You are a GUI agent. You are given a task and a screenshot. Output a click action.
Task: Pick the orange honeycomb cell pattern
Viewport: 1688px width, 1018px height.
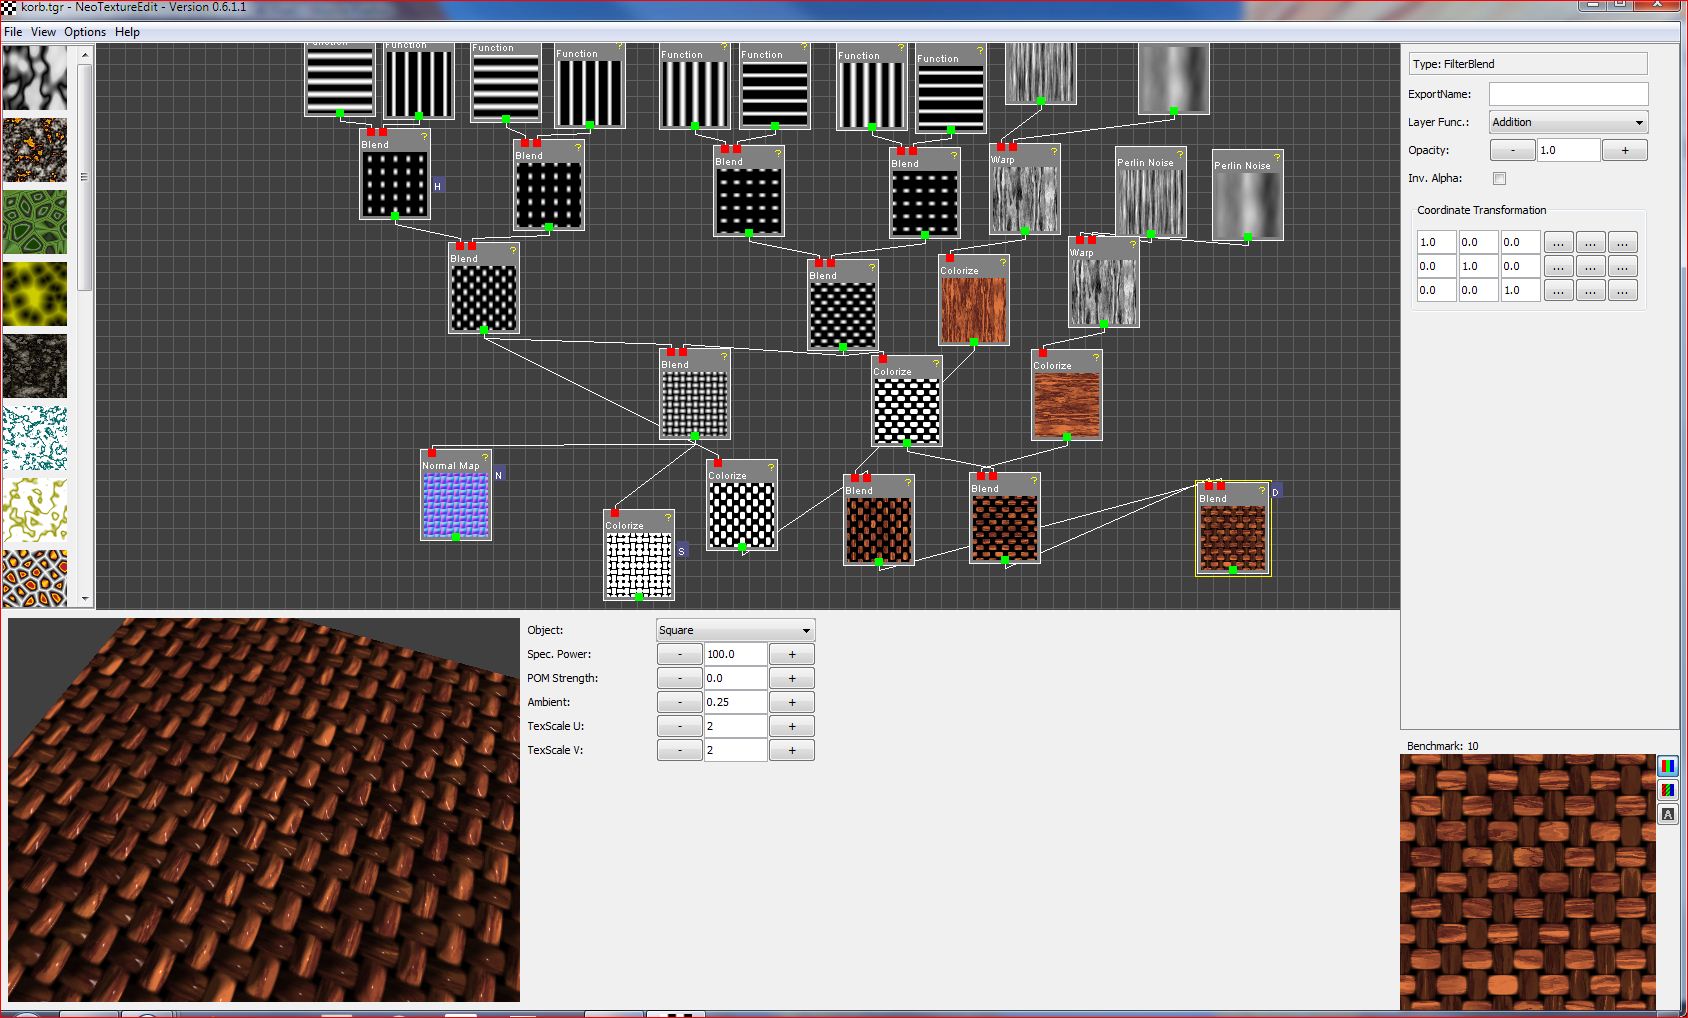coord(35,578)
